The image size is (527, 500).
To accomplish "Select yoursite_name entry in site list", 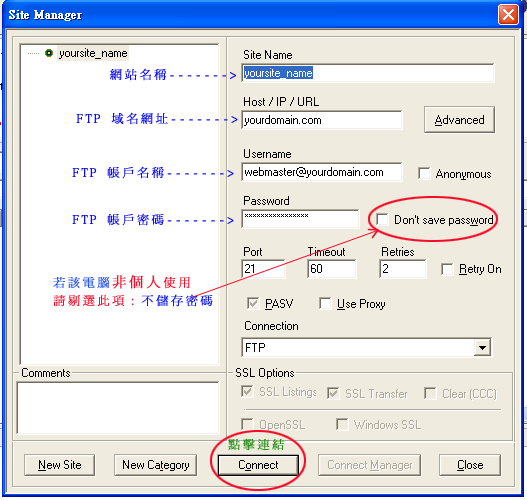I will 93,53.
